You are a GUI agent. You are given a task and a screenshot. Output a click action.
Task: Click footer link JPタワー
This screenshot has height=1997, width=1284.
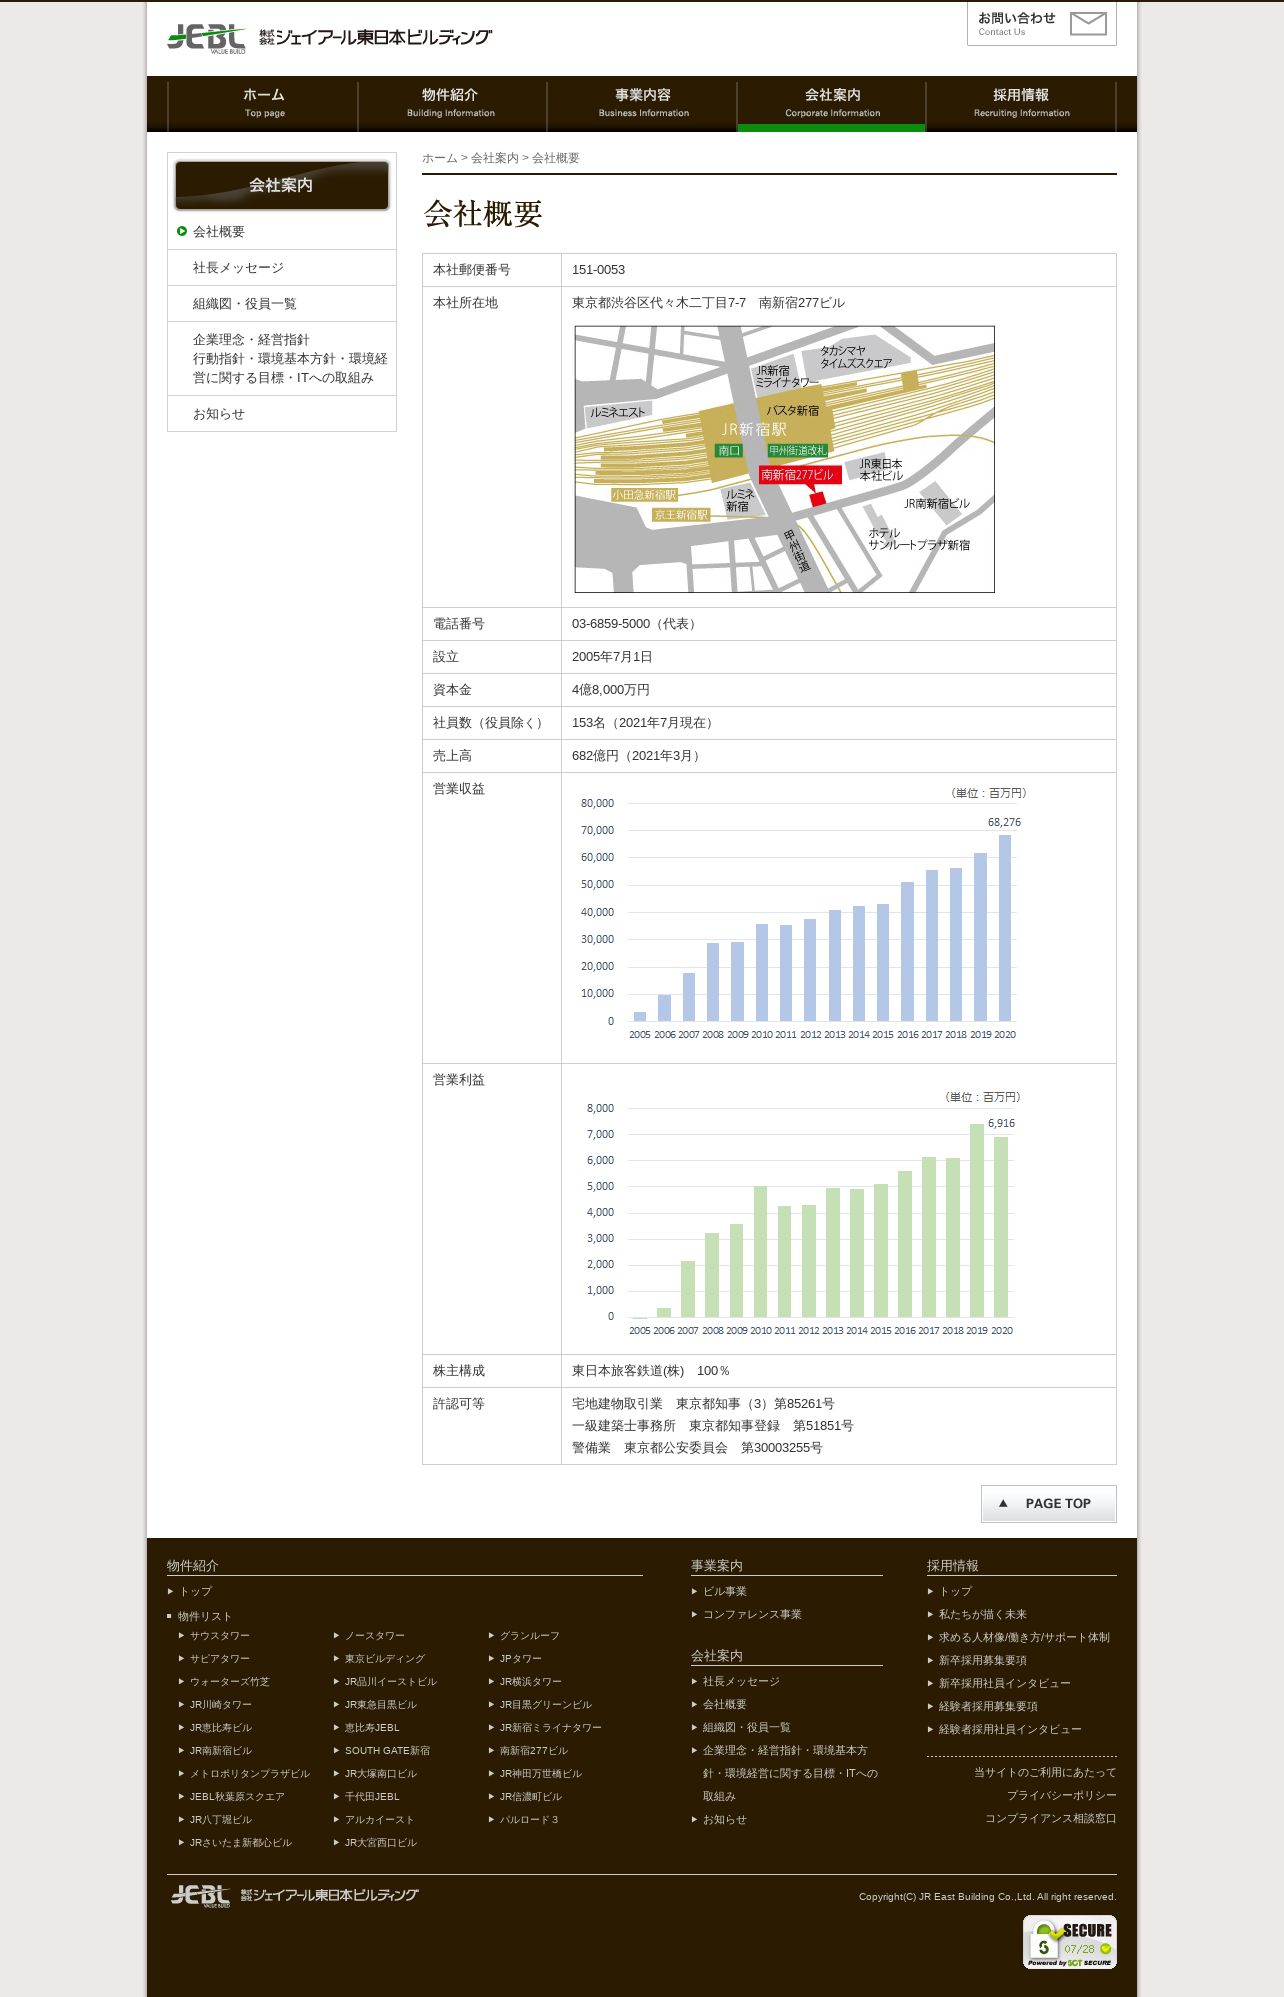tap(521, 1659)
